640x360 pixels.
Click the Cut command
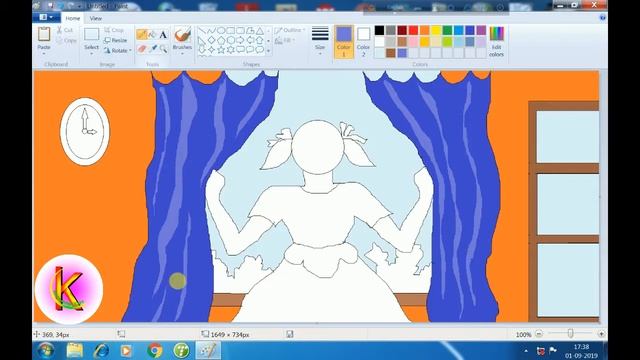coord(65,30)
